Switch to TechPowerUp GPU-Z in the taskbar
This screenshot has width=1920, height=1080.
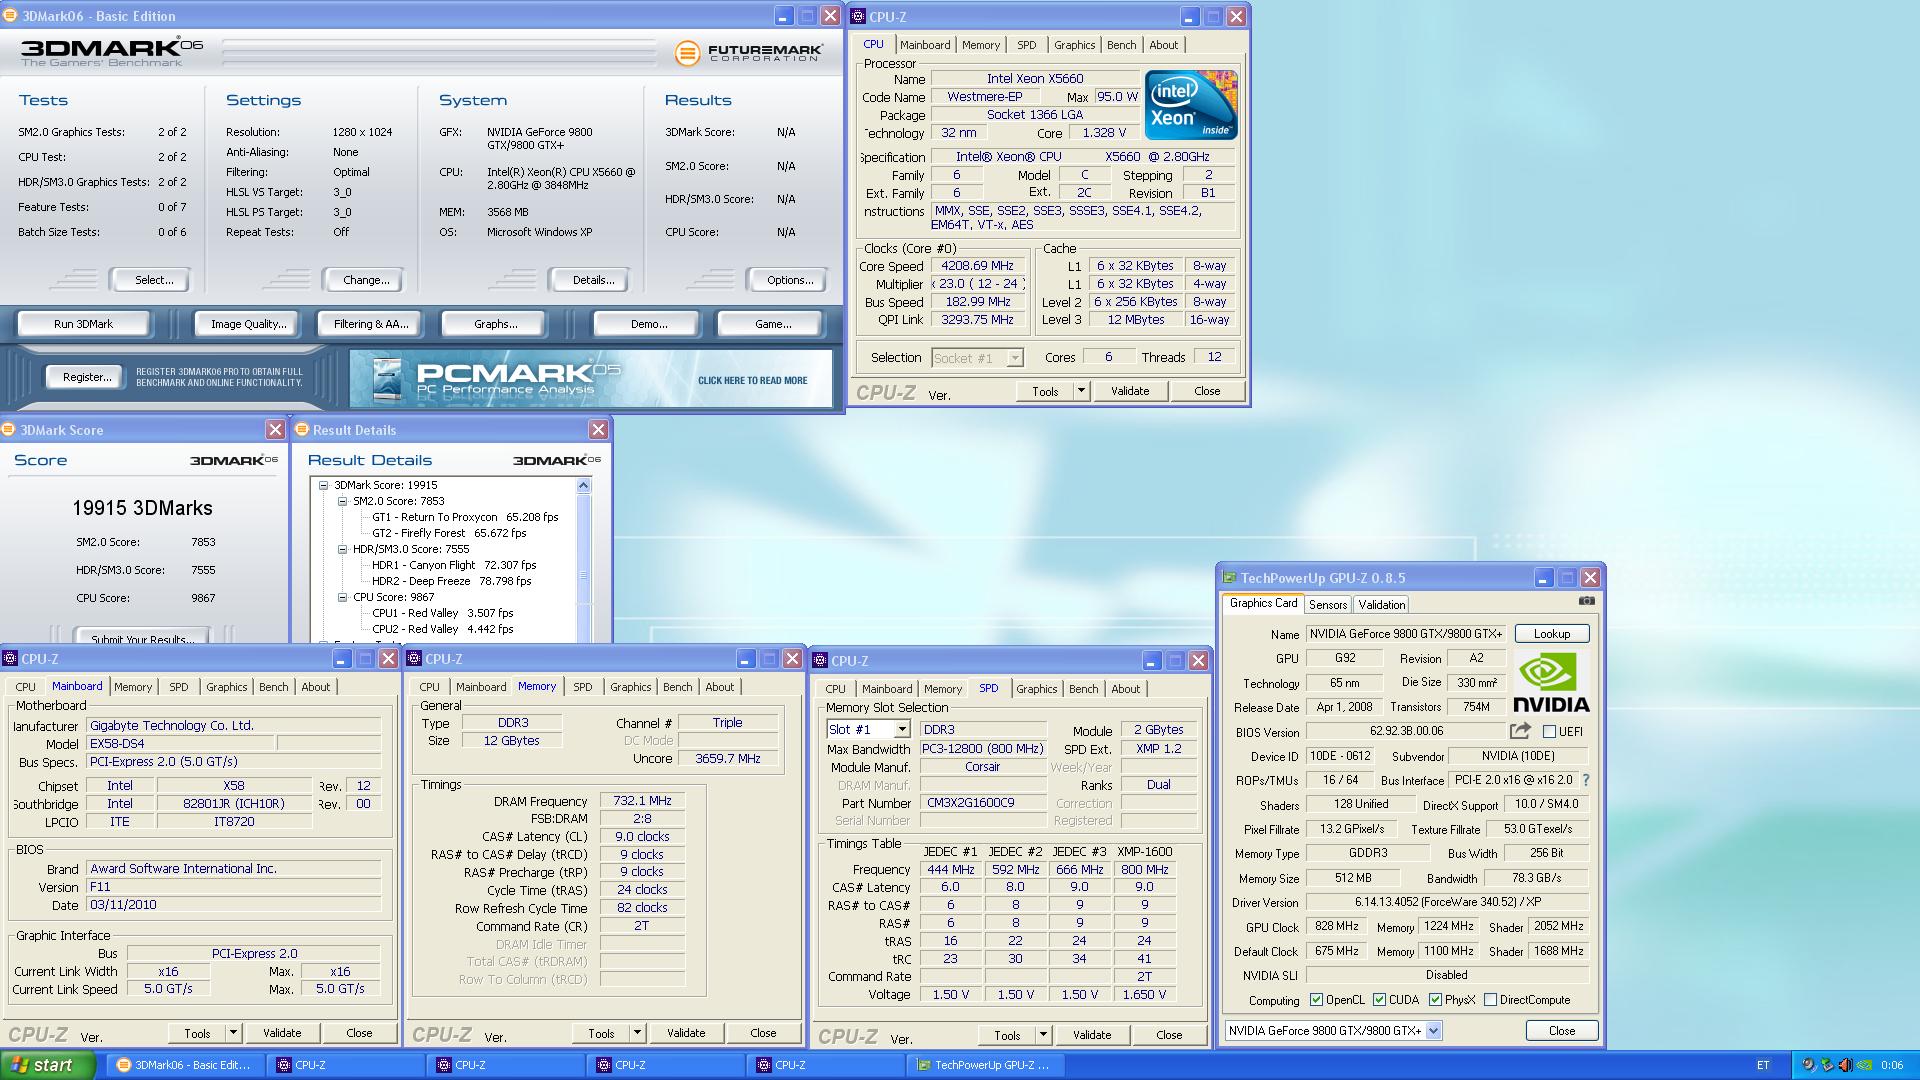(985, 1065)
